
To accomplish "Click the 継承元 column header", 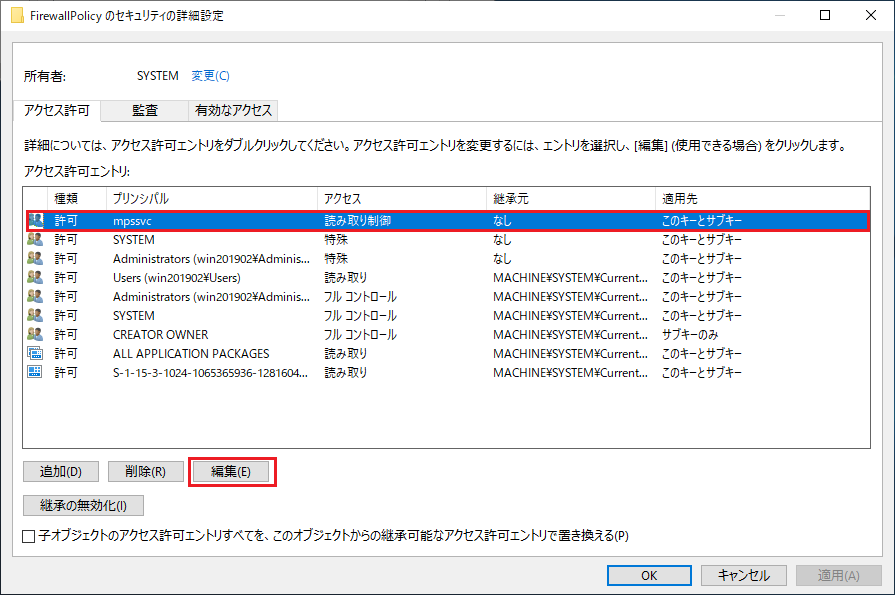I will (571, 199).
